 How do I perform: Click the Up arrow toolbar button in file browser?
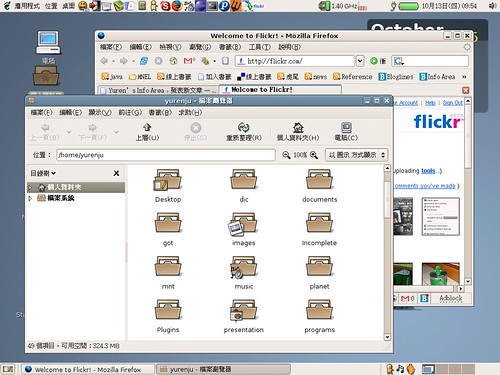coord(147,132)
